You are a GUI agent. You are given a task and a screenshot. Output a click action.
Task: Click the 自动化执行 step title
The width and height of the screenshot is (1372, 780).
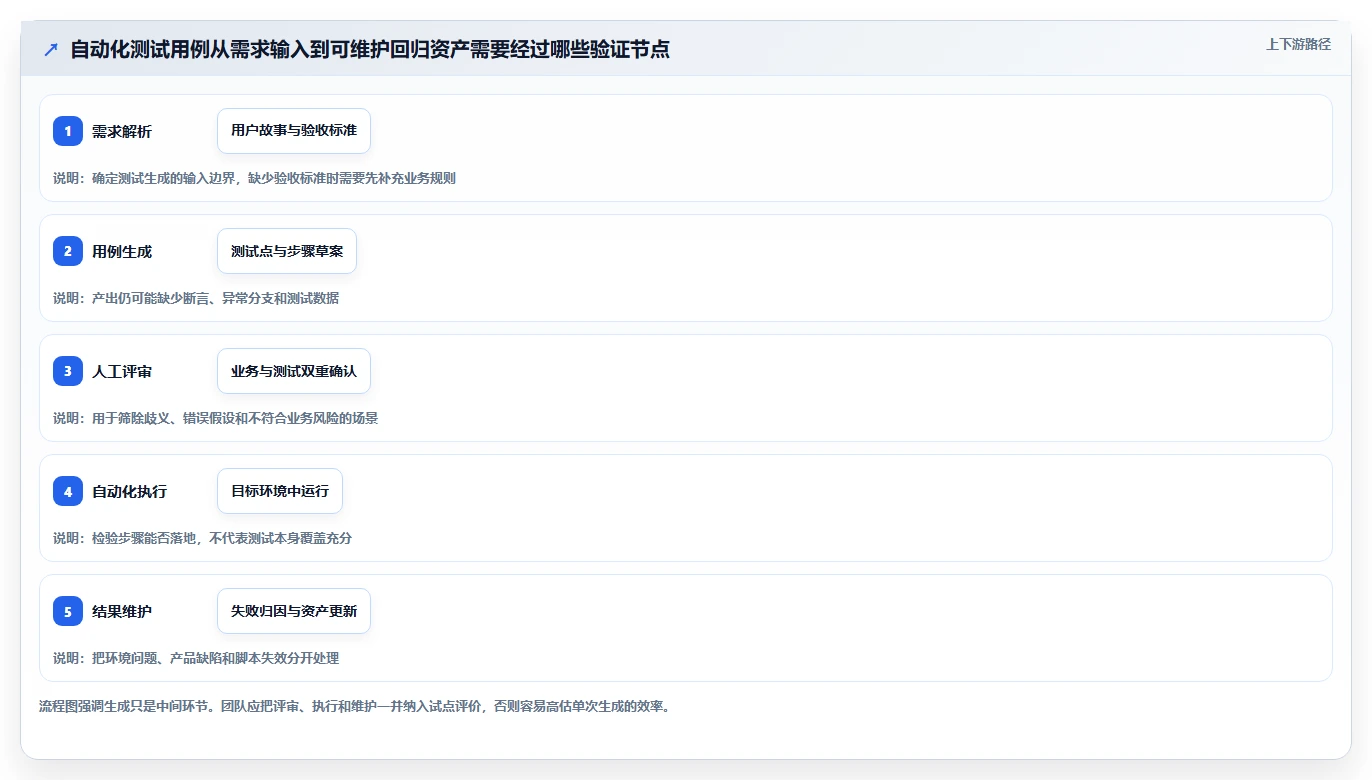130,491
